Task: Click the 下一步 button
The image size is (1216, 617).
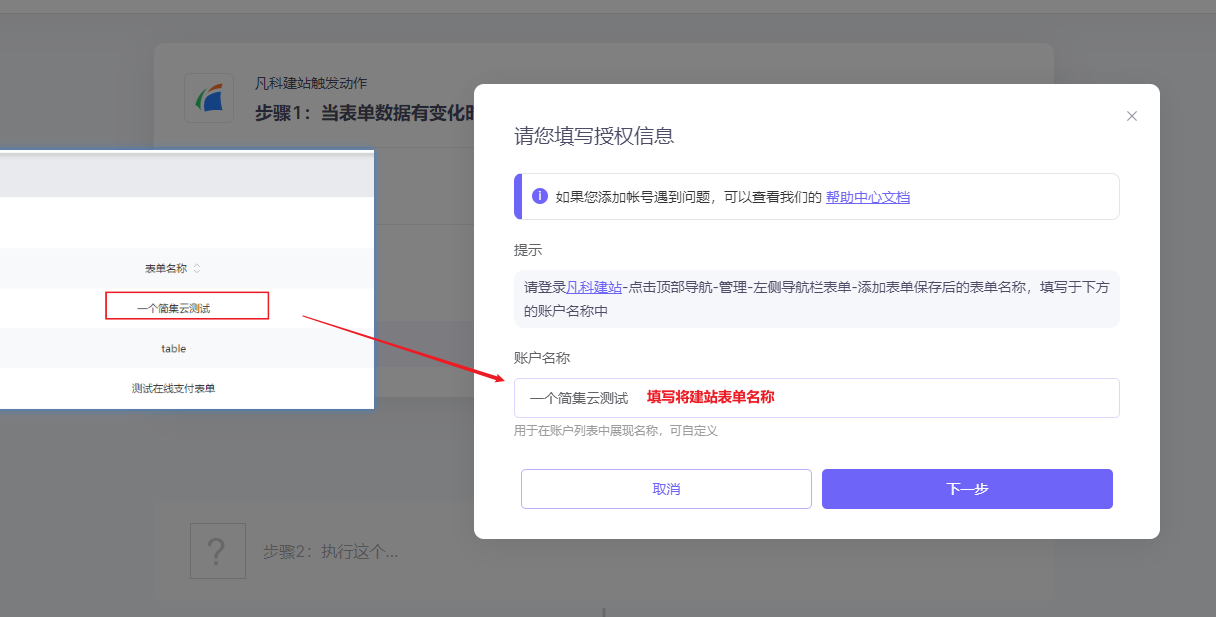Action: coord(967,489)
